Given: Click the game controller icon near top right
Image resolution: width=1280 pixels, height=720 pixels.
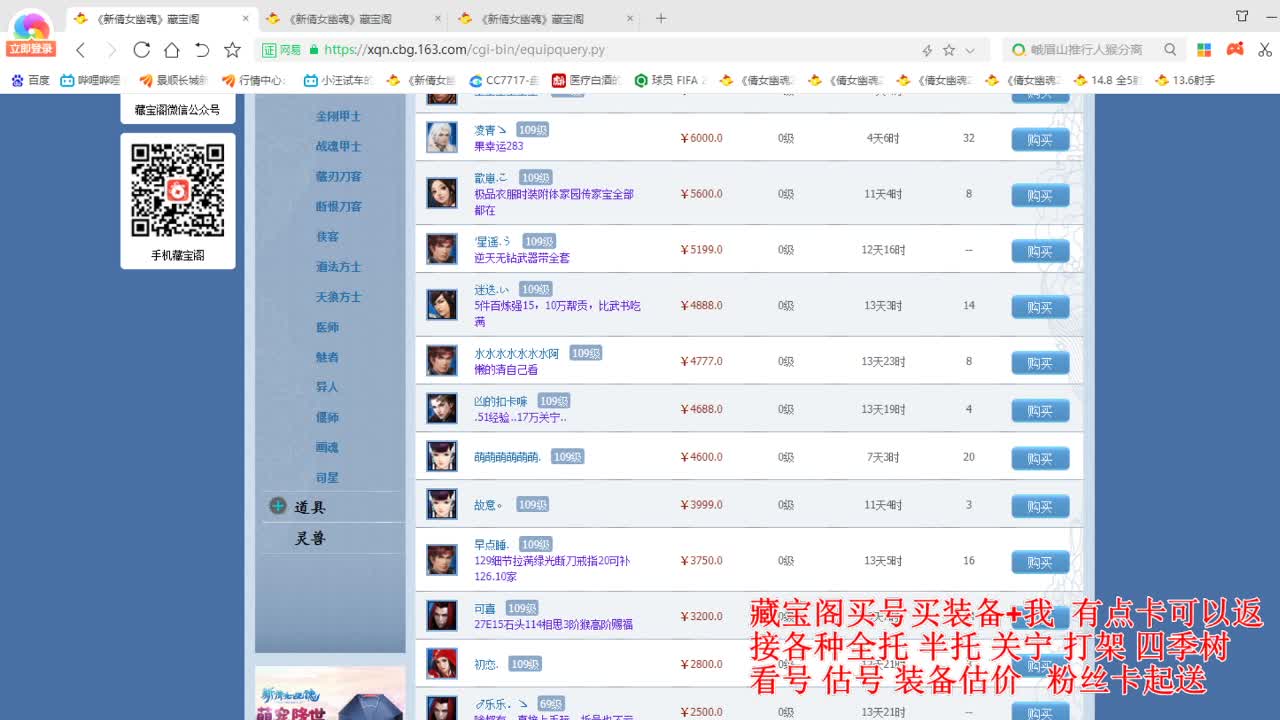Looking at the screenshot, I should pyautogui.click(x=1234, y=48).
